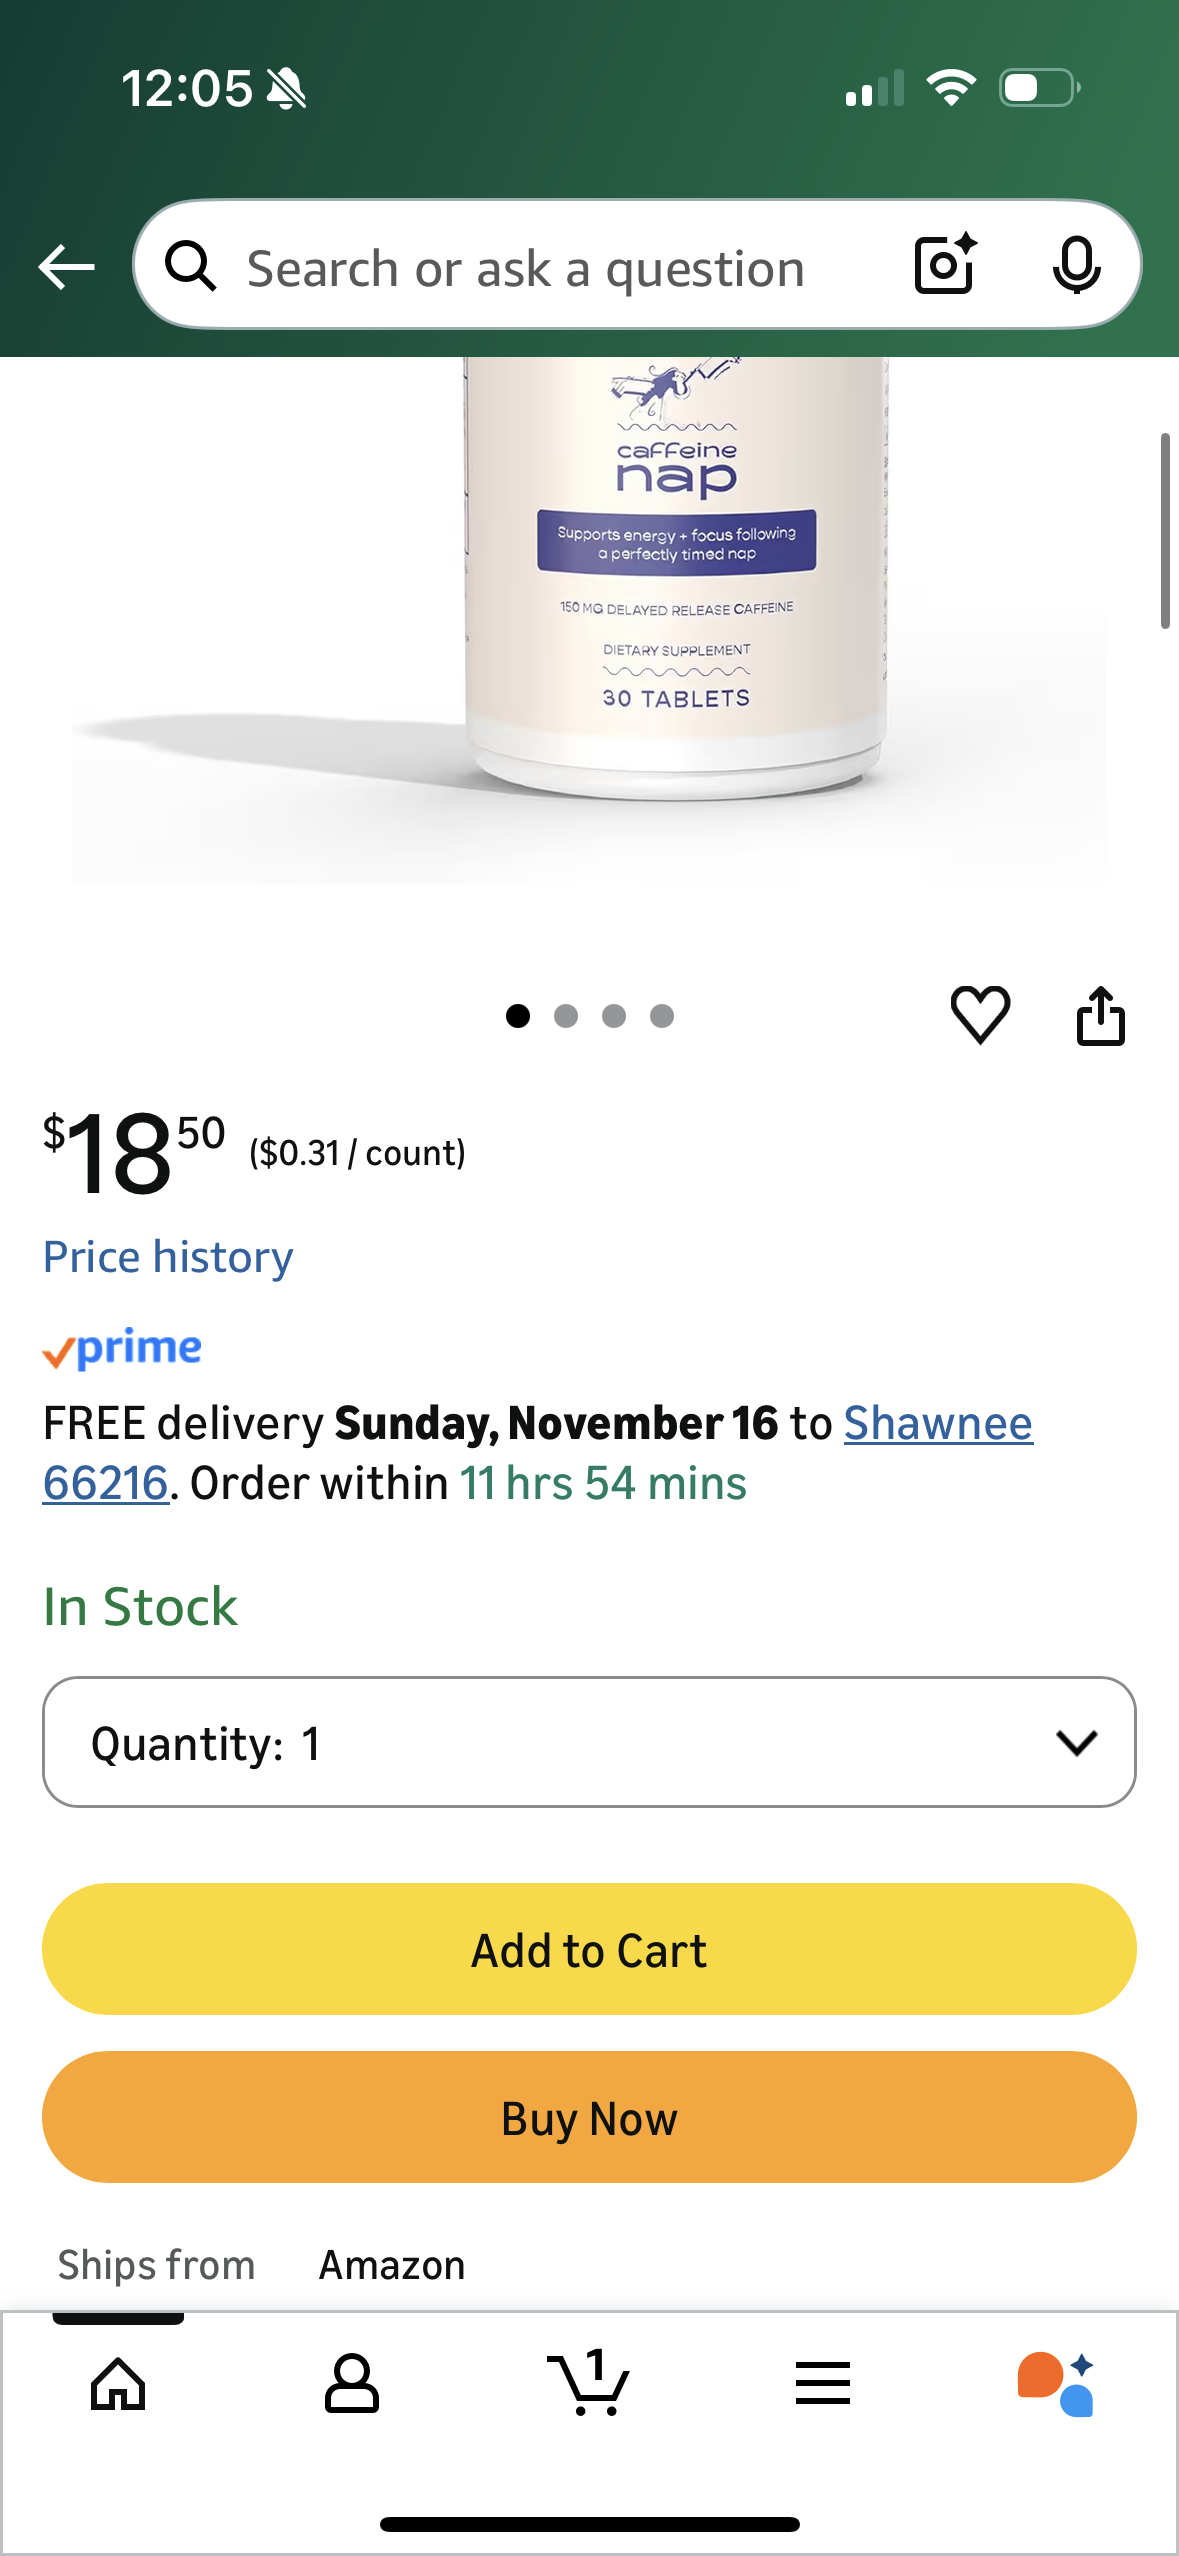Tap the microphone voice search icon
This screenshot has width=1179, height=2556.
pyautogui.click(x=1076, y=265)
